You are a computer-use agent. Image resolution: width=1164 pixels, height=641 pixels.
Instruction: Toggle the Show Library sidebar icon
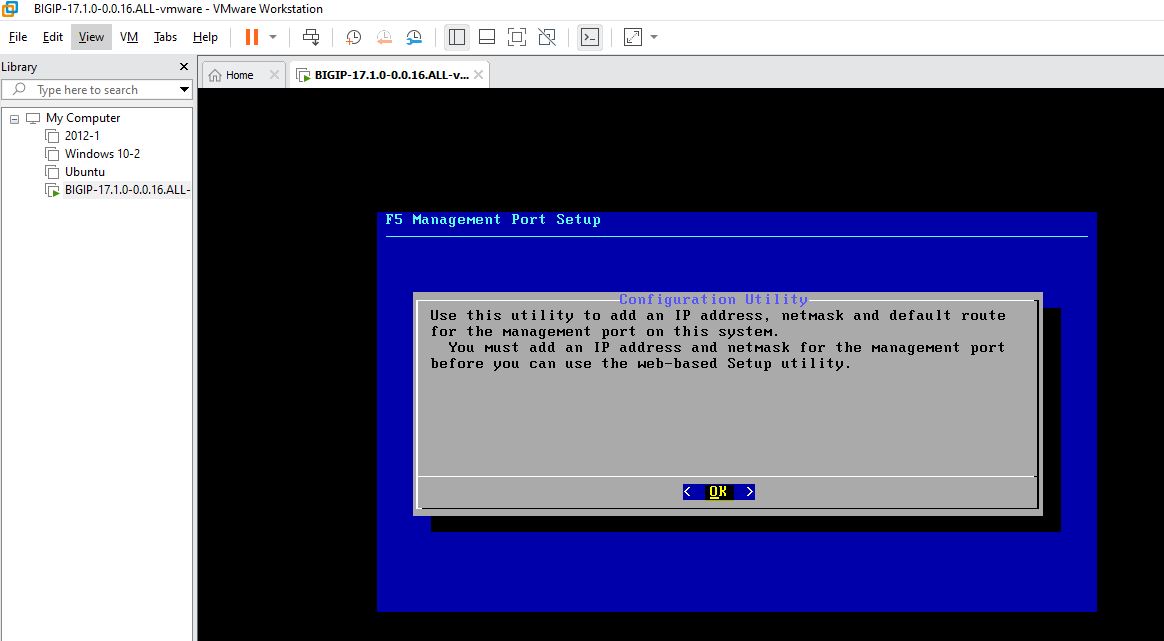(457, 37)
